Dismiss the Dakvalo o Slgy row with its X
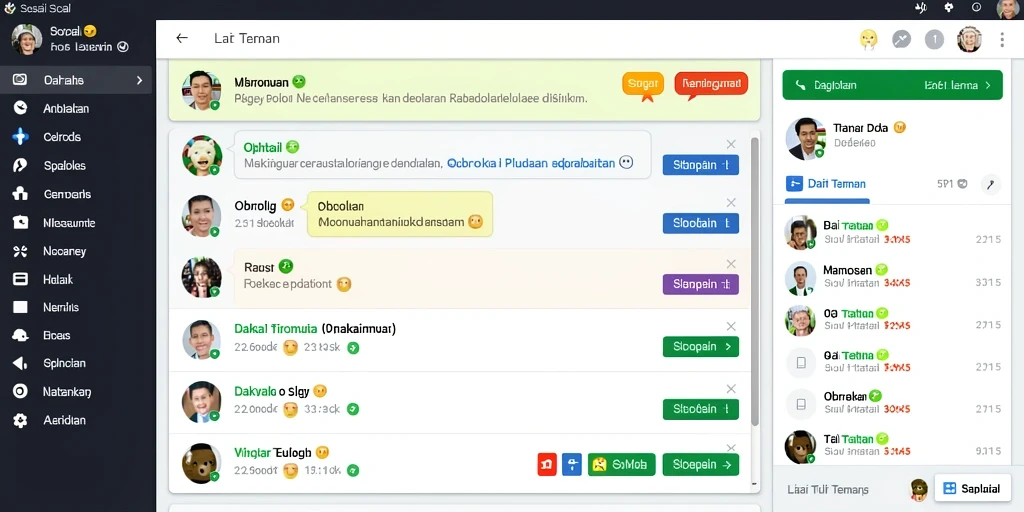 pyautogui.click(x=731, y=389)
